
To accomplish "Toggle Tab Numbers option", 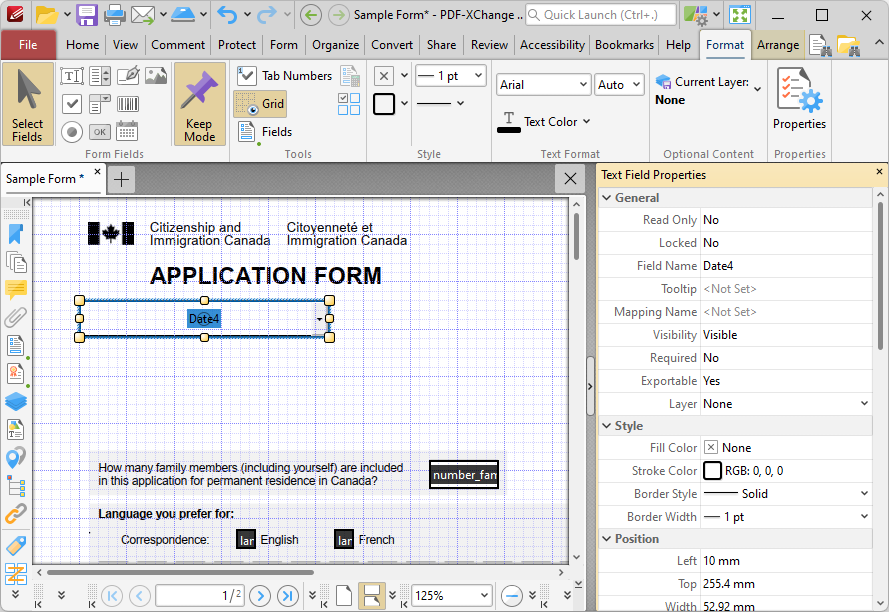I will (284, 76).
